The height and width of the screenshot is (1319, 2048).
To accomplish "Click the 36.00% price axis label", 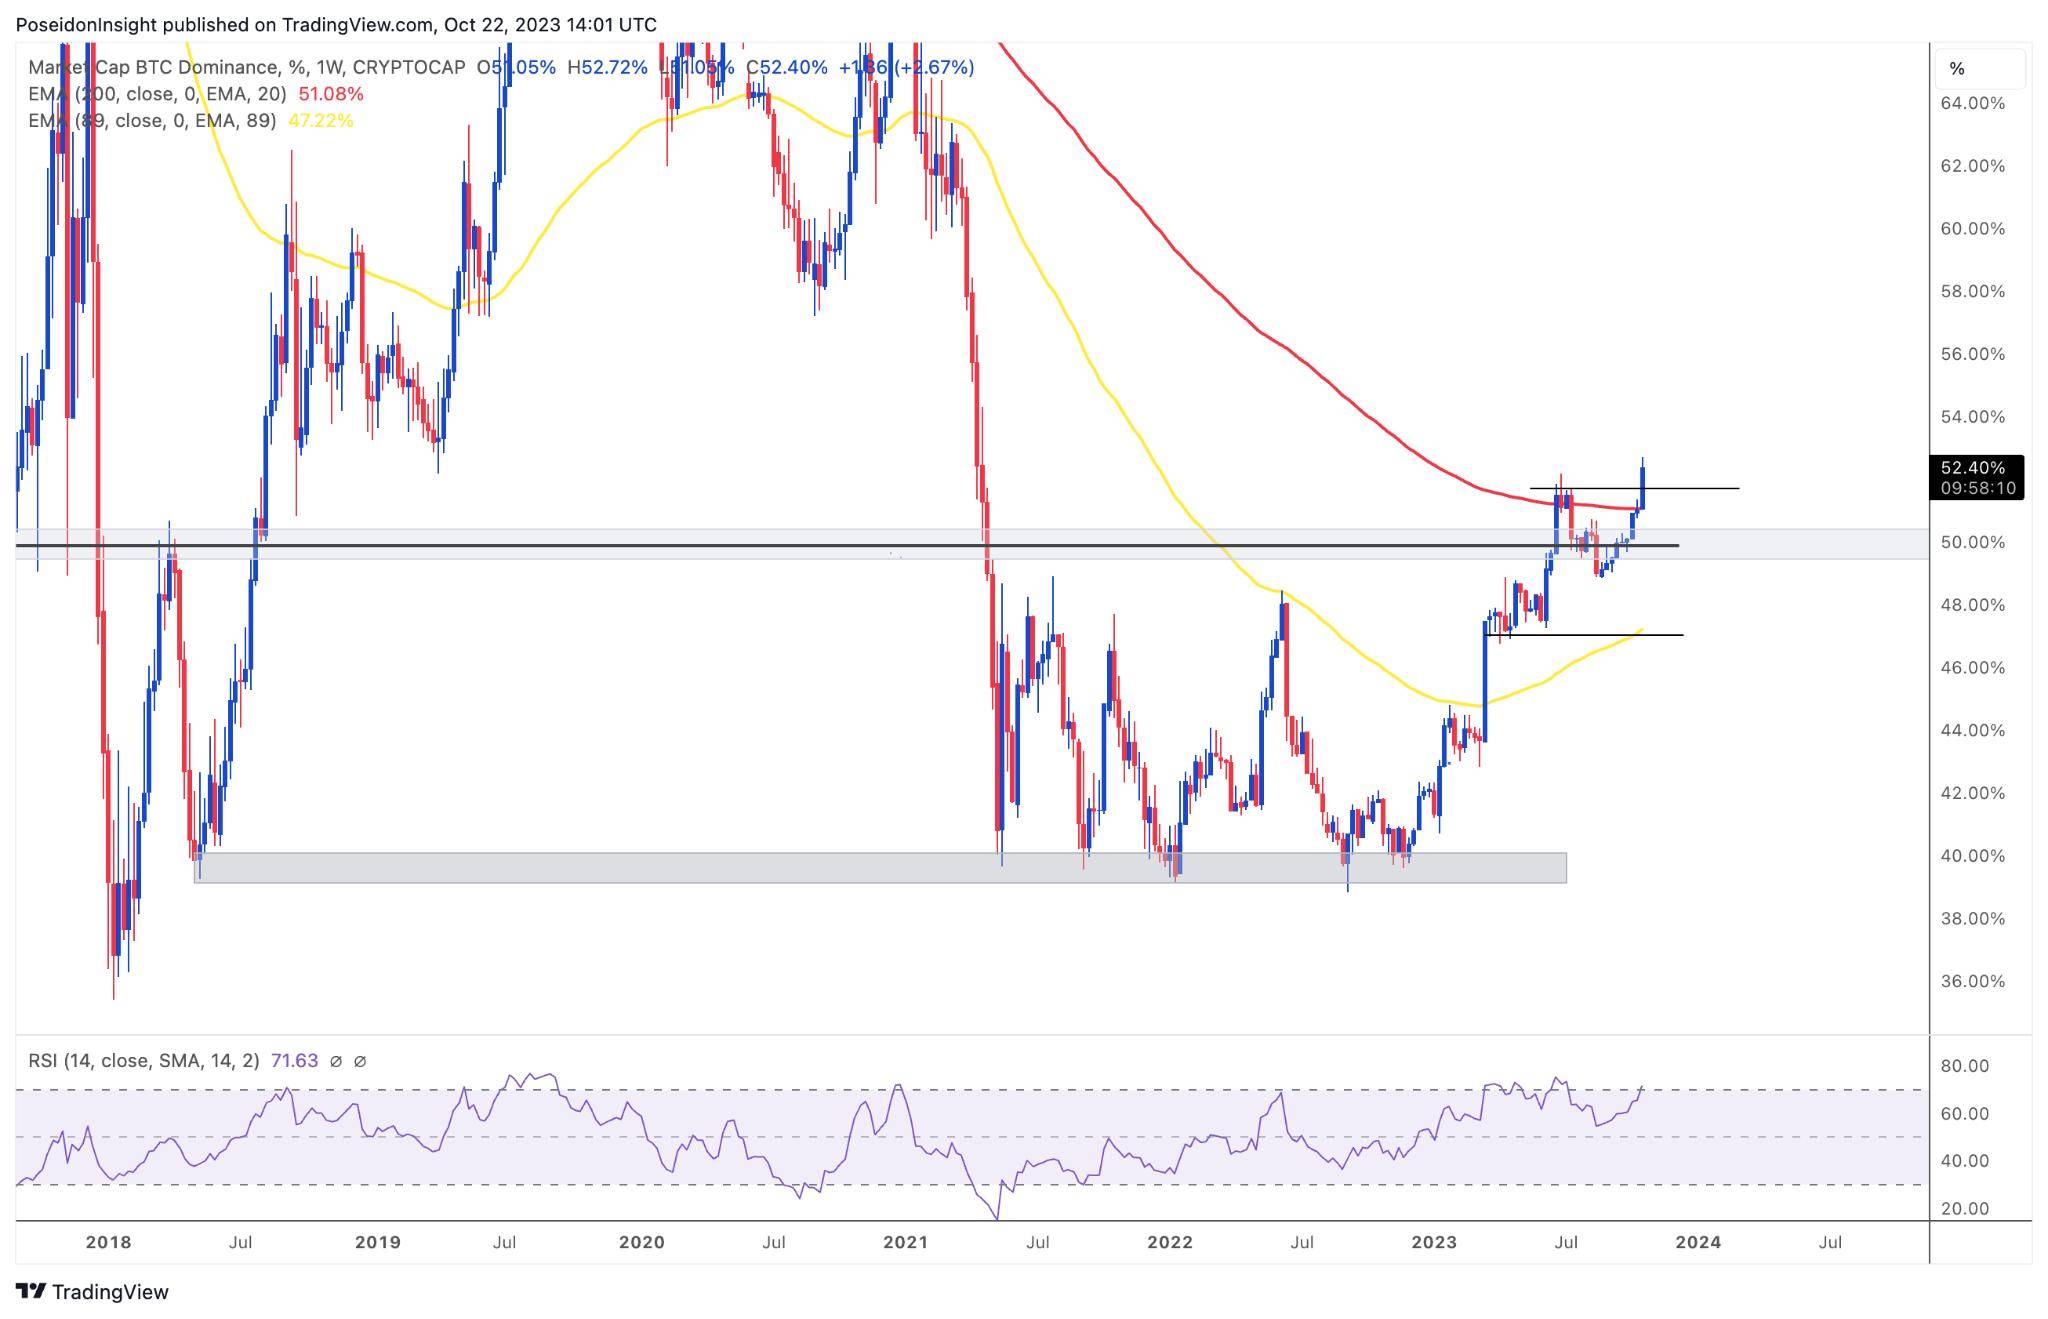I will click(1972, 981).
